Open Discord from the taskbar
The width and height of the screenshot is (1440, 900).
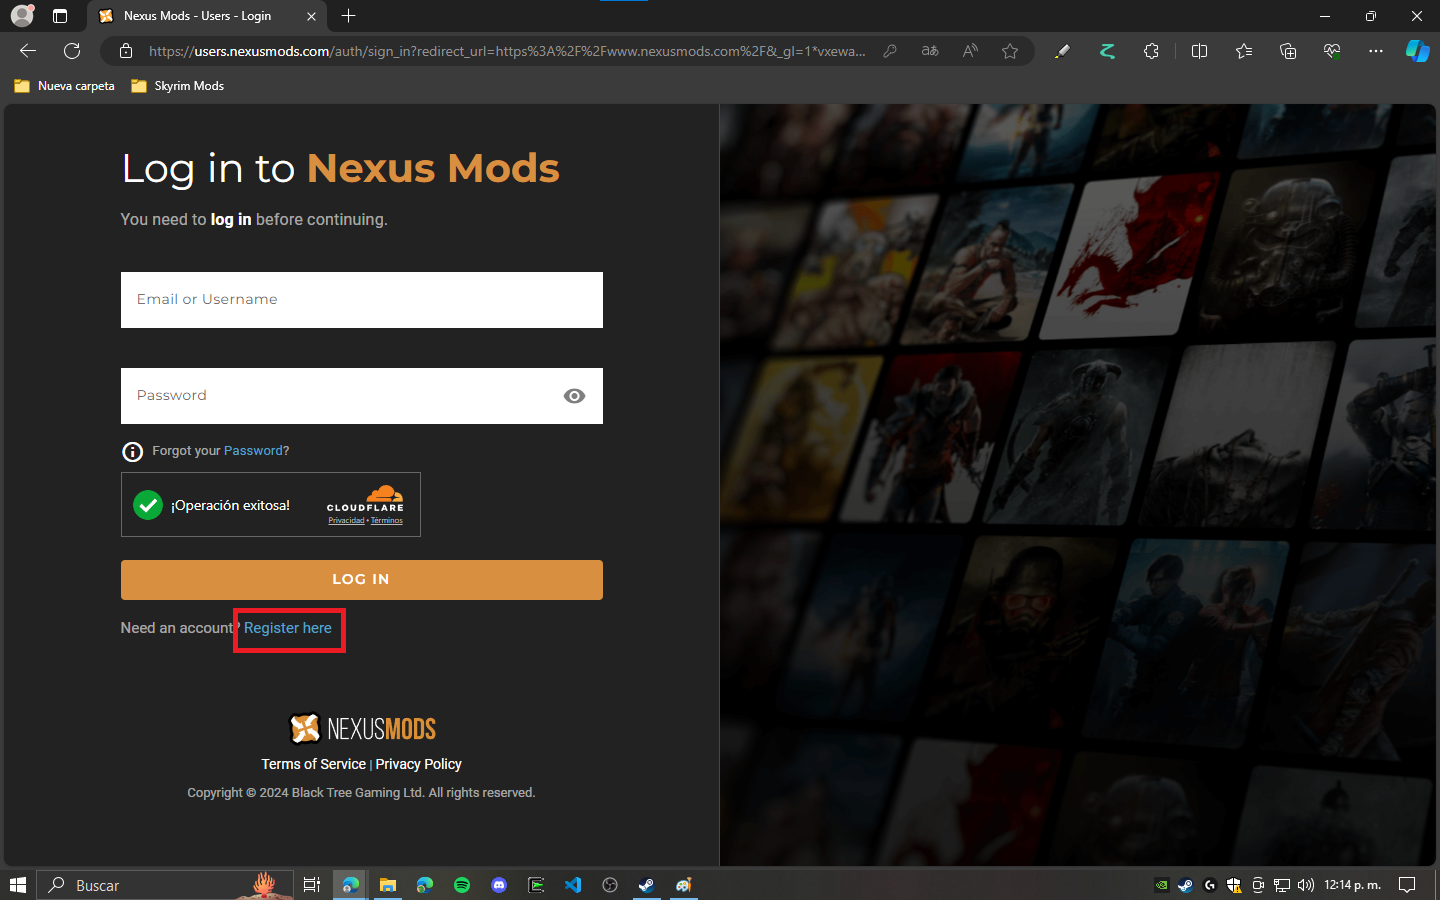(499, 885)
